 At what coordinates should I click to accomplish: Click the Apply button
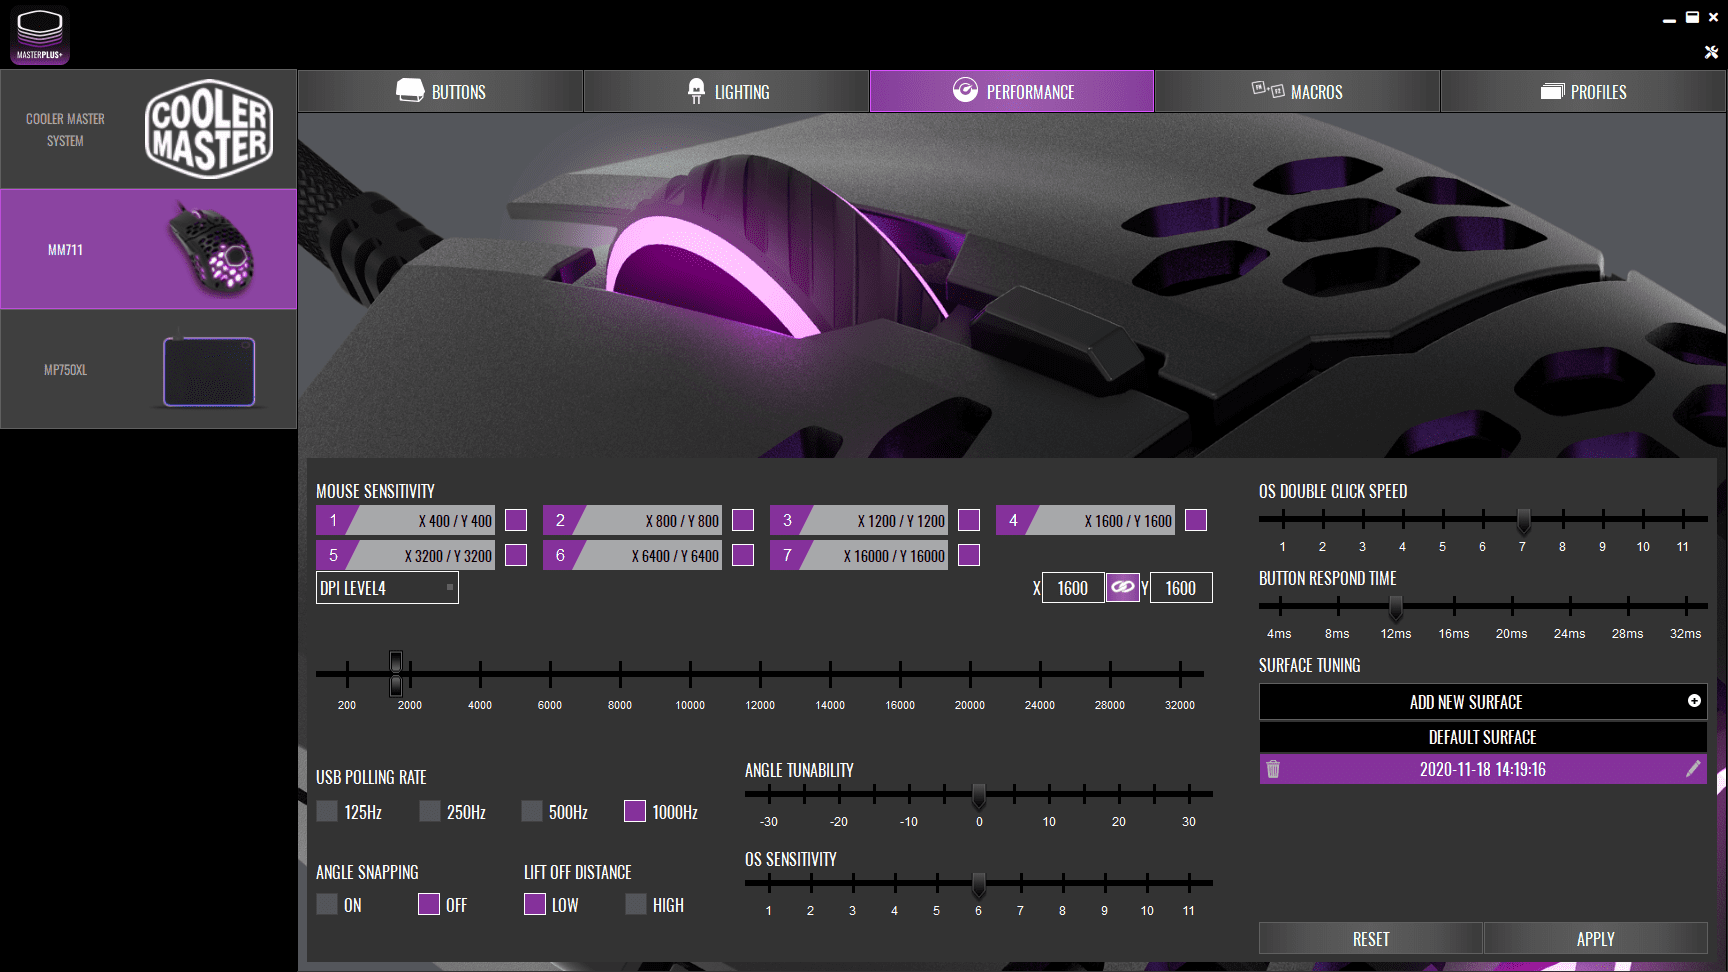(x=1596, y=938)
